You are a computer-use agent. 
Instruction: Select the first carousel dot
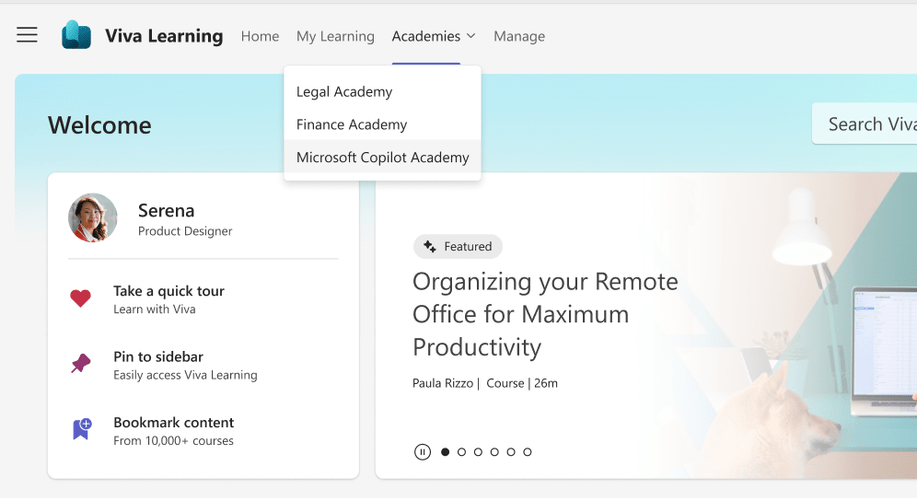(445, 452)
